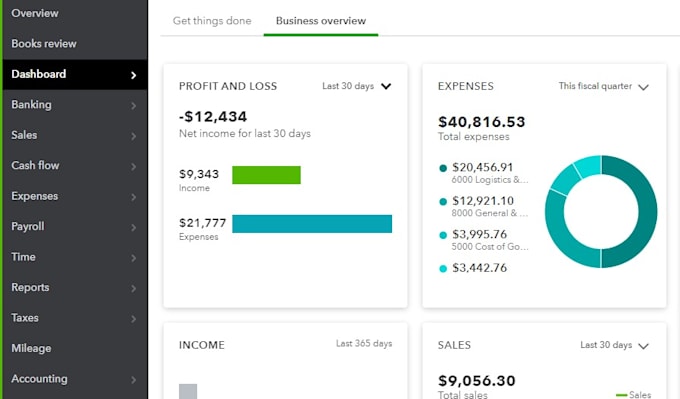
Task: Click the EXPENSES card title
Action: pos(466,86)
